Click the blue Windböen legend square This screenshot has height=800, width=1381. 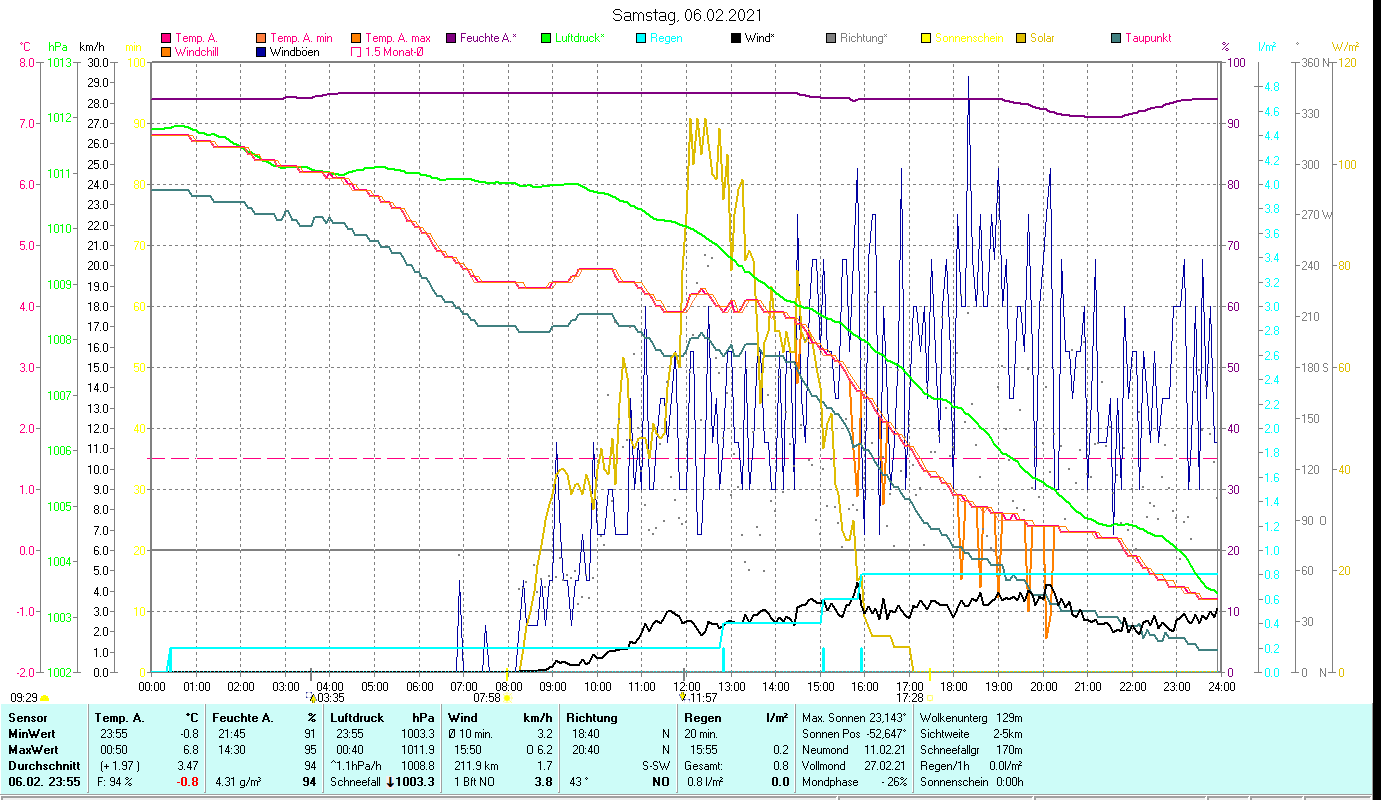(x=261, y=52)
